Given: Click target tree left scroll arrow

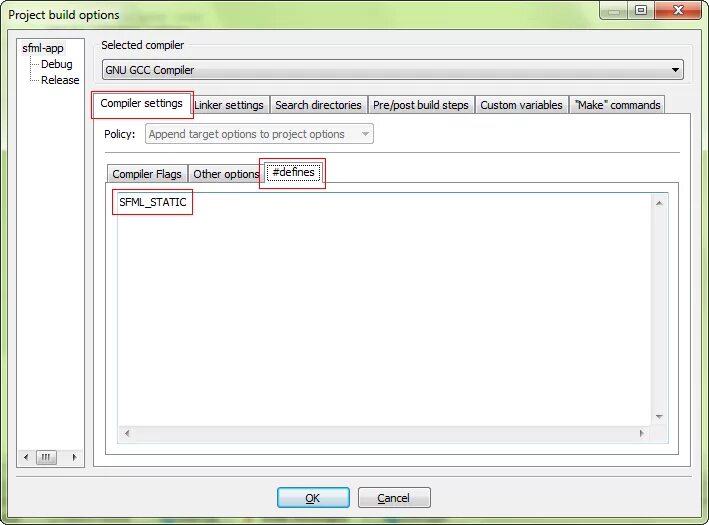Looking at the screenshot, I should tap(26, 457).
